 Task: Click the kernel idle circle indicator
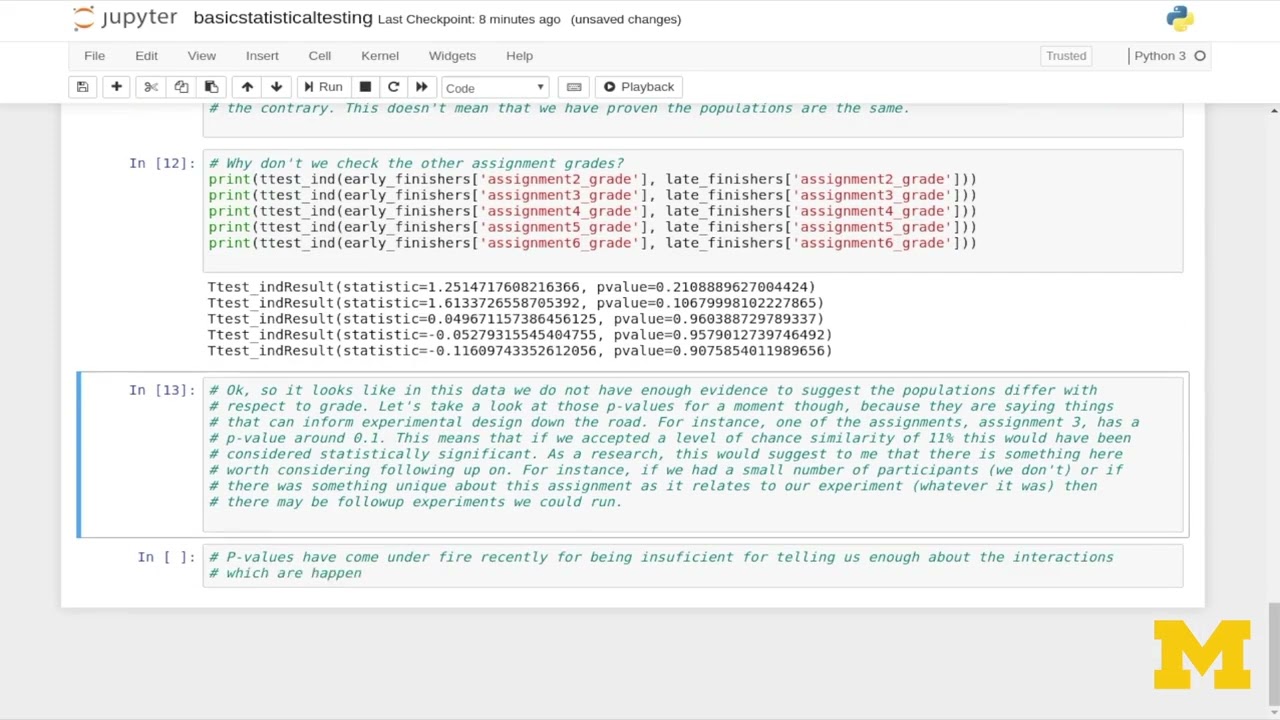click(x=1200, y=56)
